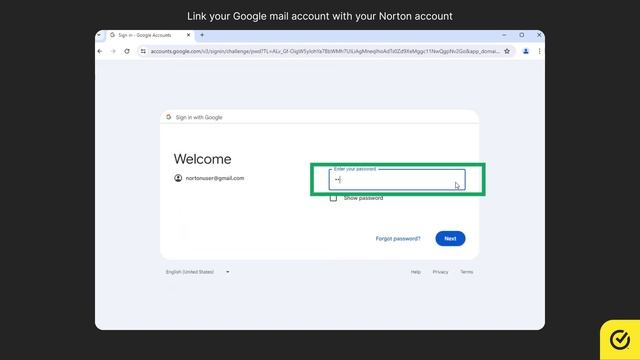Click the Norton checkmark logo
Image resolution: width=640 pixels, height=360 pixels.
620,340
